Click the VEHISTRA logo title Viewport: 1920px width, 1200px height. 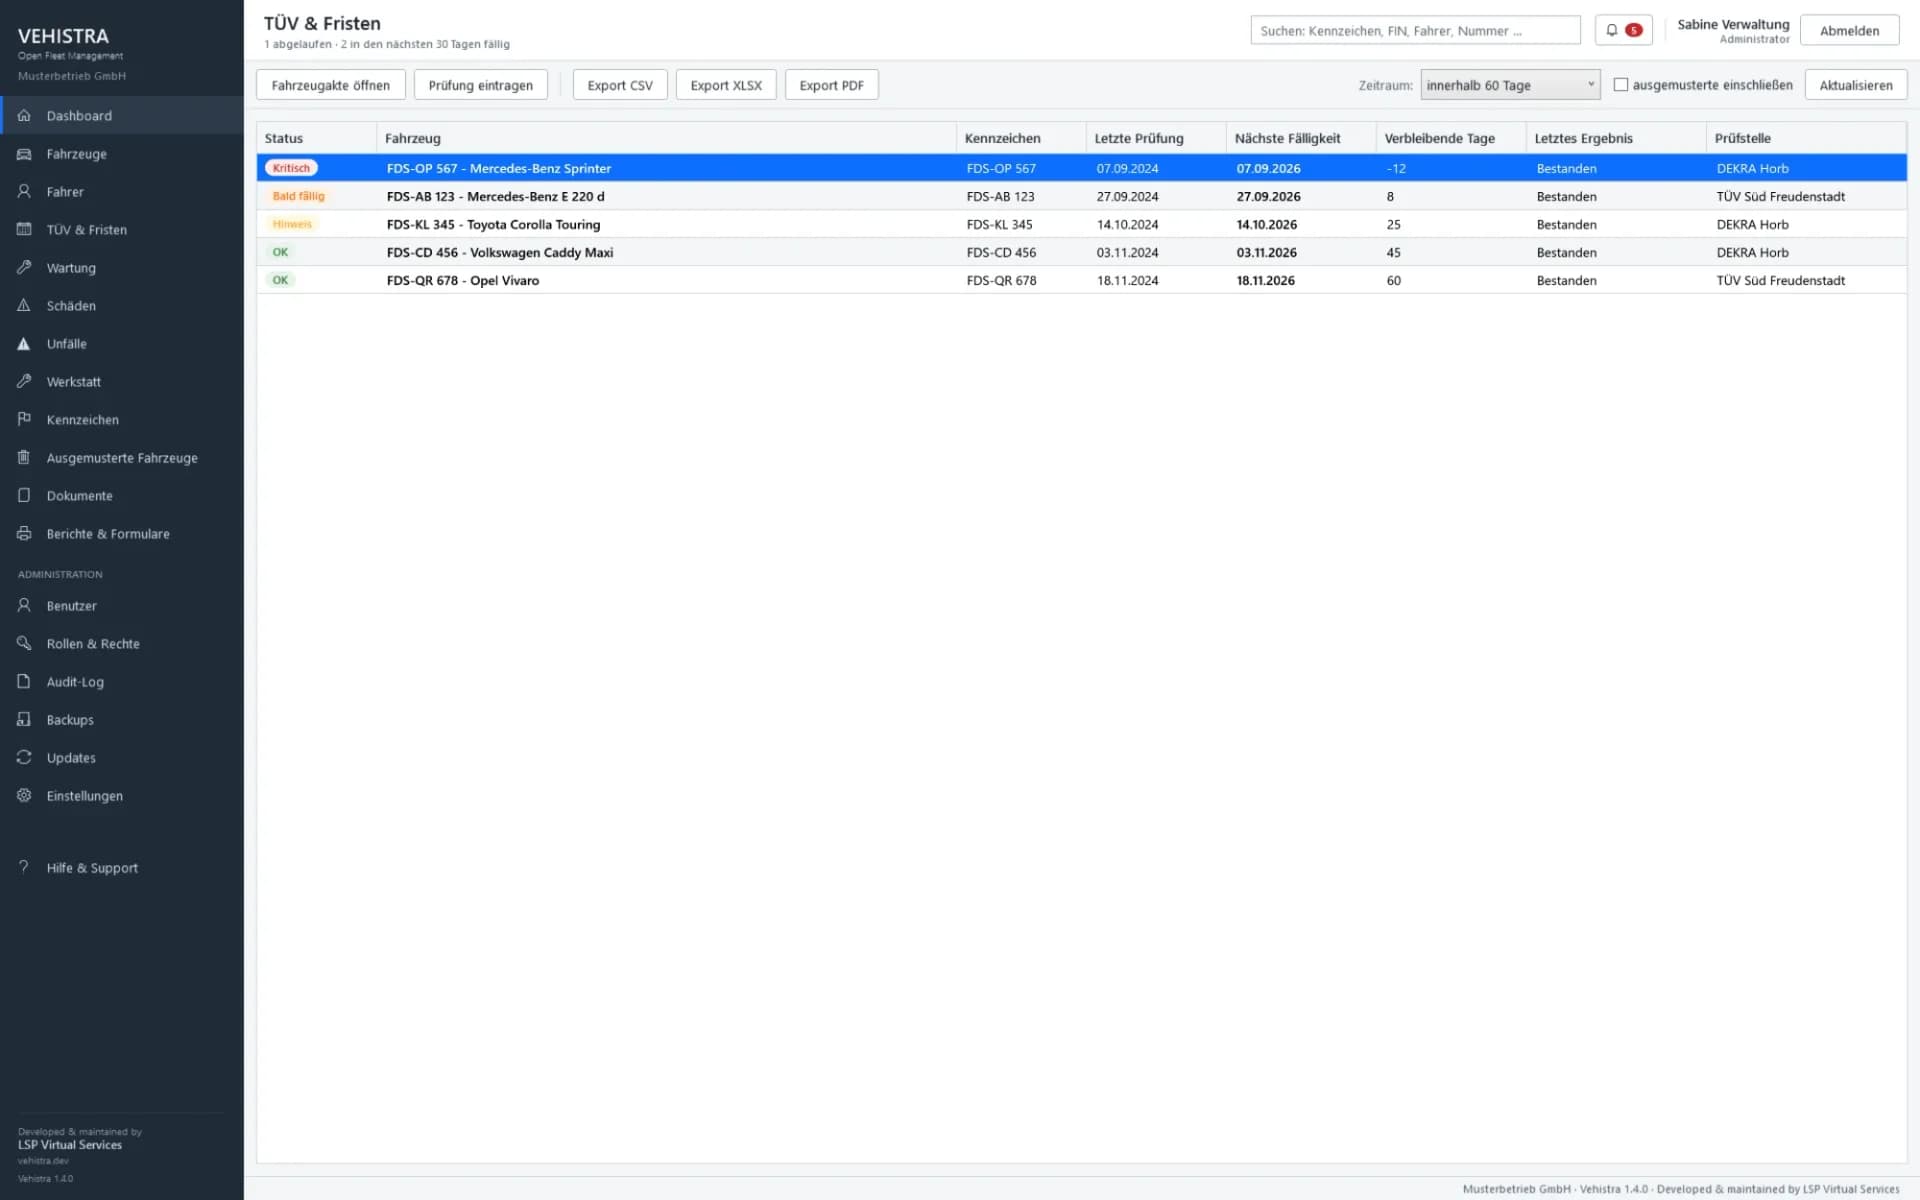point(63,36)
